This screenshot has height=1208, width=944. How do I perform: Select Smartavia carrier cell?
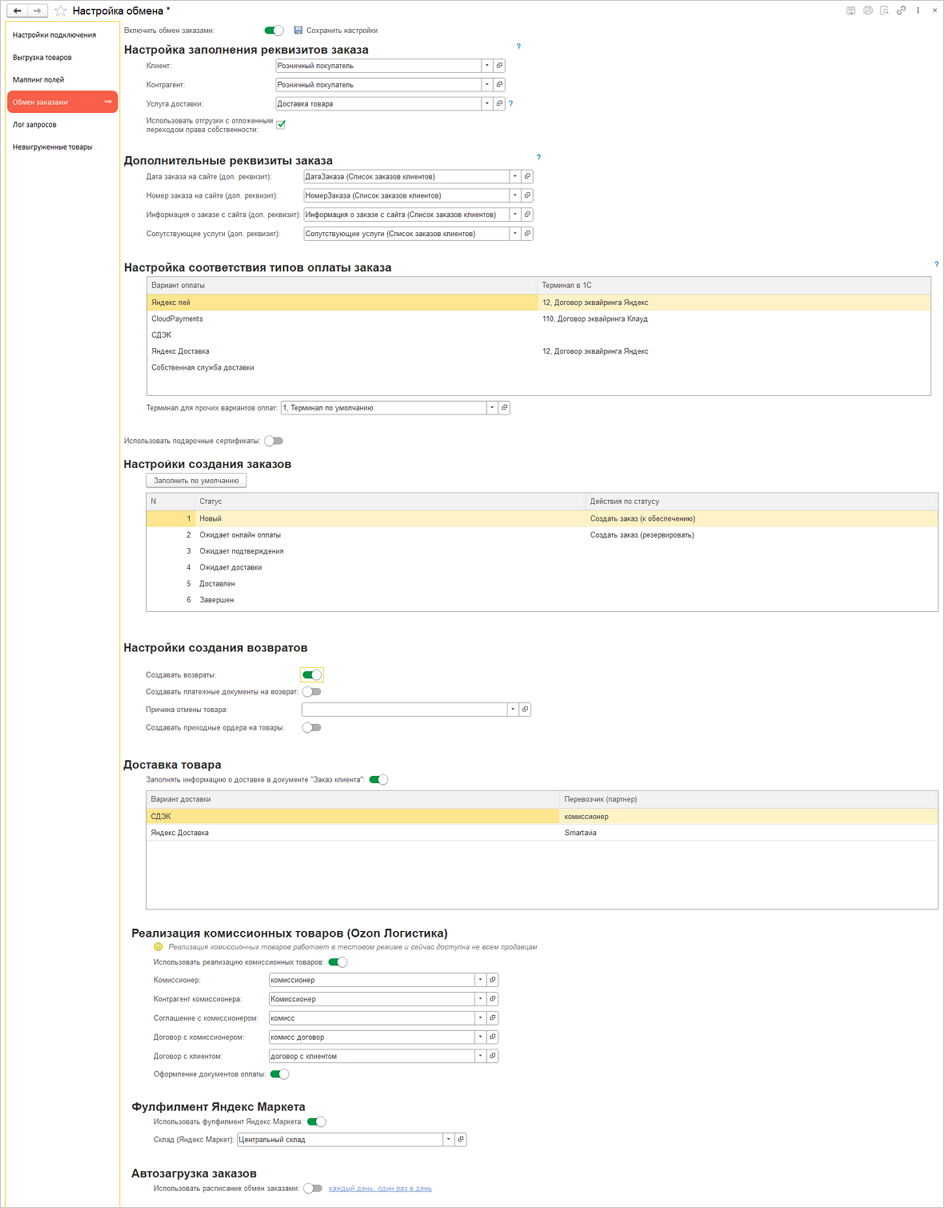(749, 833)
